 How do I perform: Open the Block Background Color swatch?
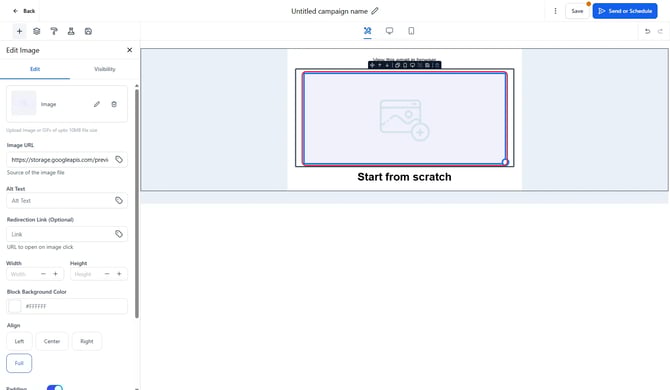pyautogui.click(x=15, y=306)
